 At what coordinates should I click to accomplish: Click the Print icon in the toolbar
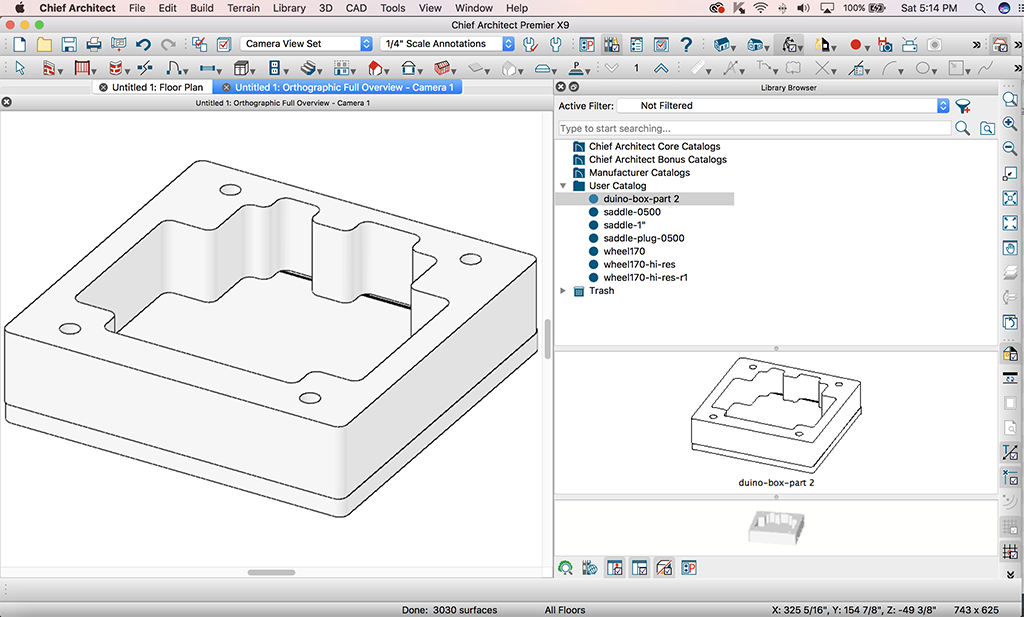pyautogui.click(x=94, y=45)
